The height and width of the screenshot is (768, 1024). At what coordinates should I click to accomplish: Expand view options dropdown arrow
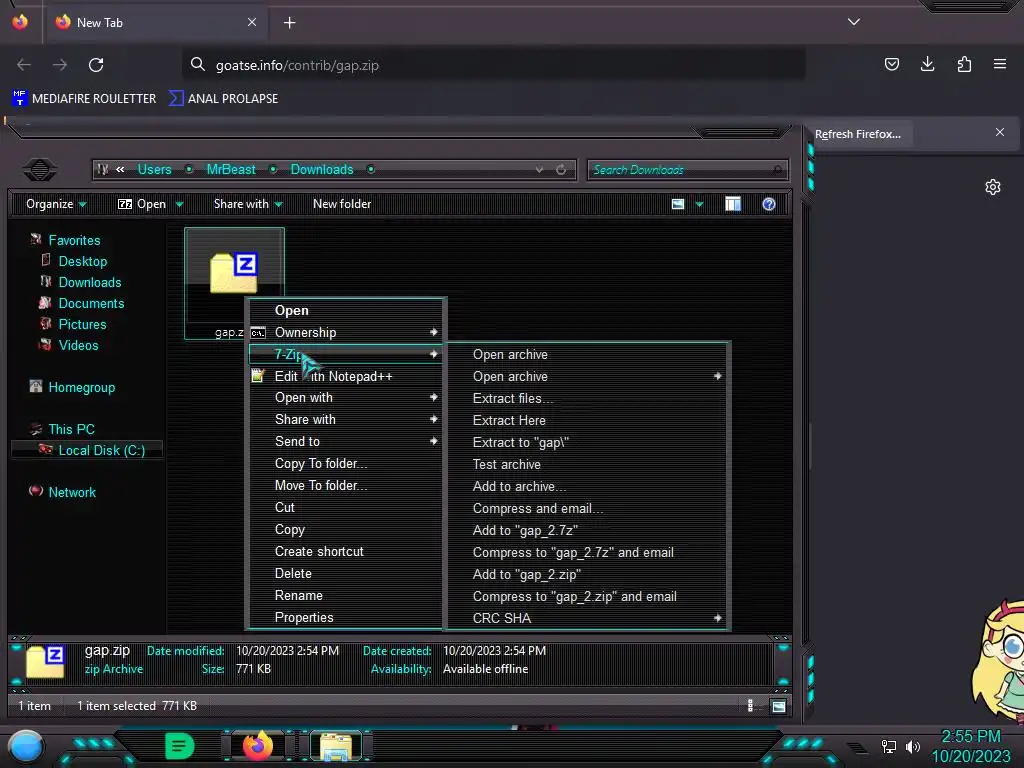click(699, 204)
